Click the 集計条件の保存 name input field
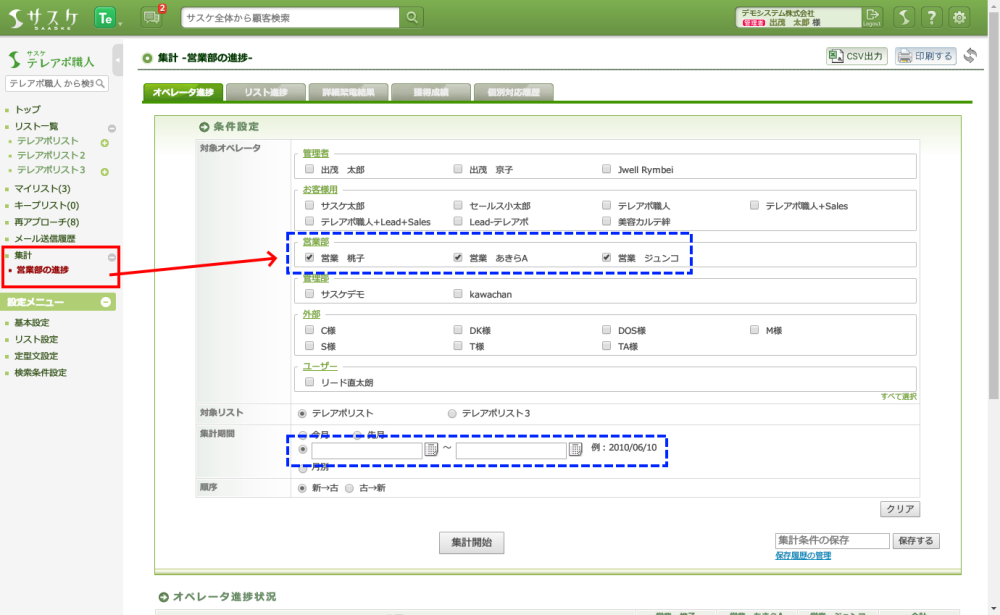The width and height of the screenshot is (1000, 615). (x=832, y=541)
